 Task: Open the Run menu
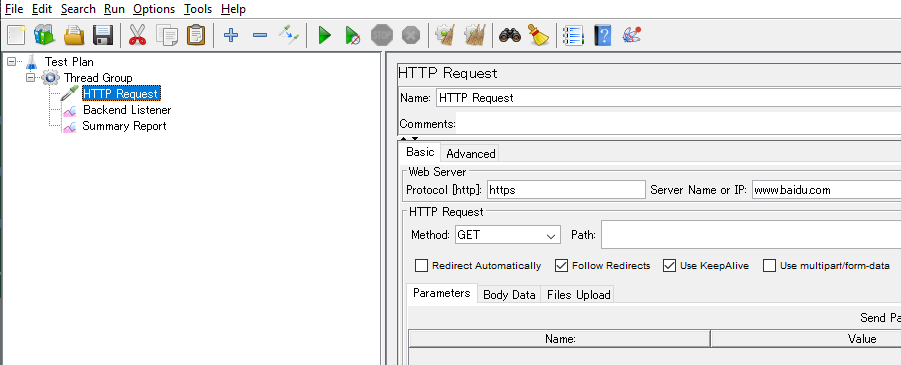[x=114, y=9]
